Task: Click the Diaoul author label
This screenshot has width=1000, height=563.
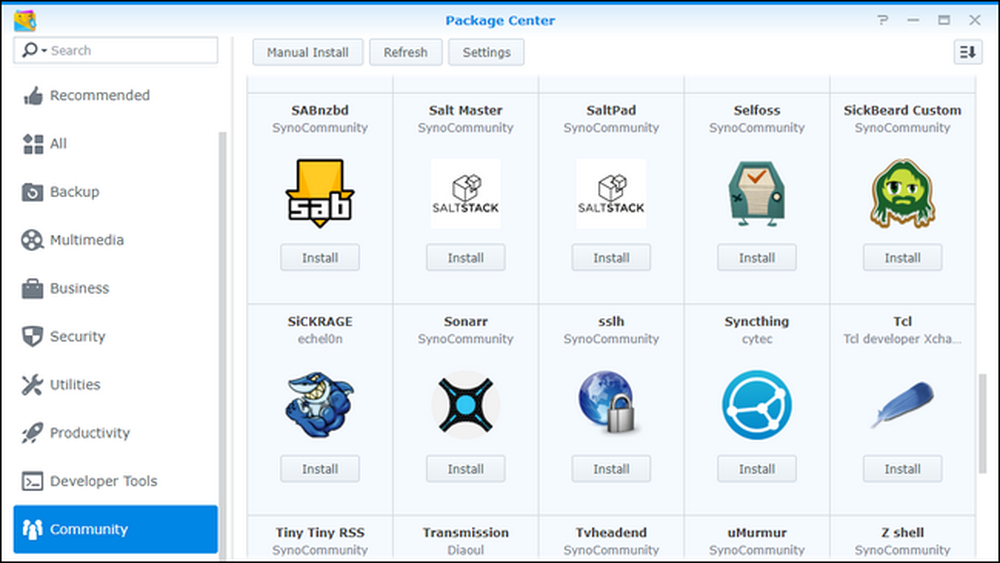Action: pyautogui.click(x=466, y=550)
